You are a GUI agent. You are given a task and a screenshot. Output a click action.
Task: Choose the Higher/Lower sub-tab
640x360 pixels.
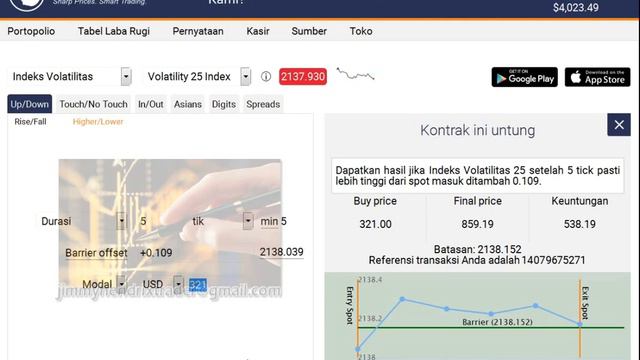(x=98, y=122)
